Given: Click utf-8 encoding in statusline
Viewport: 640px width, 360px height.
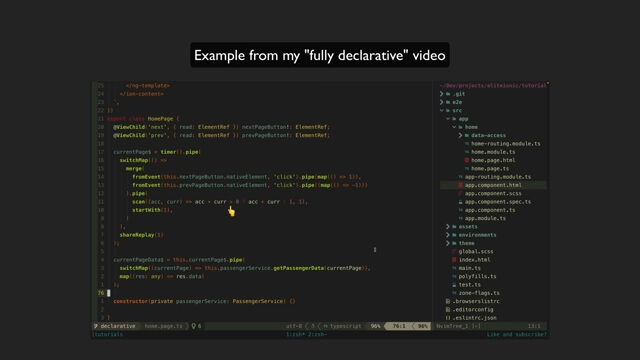Looking at the screenshot, I should pyautogui.click(x=294, y=326).
